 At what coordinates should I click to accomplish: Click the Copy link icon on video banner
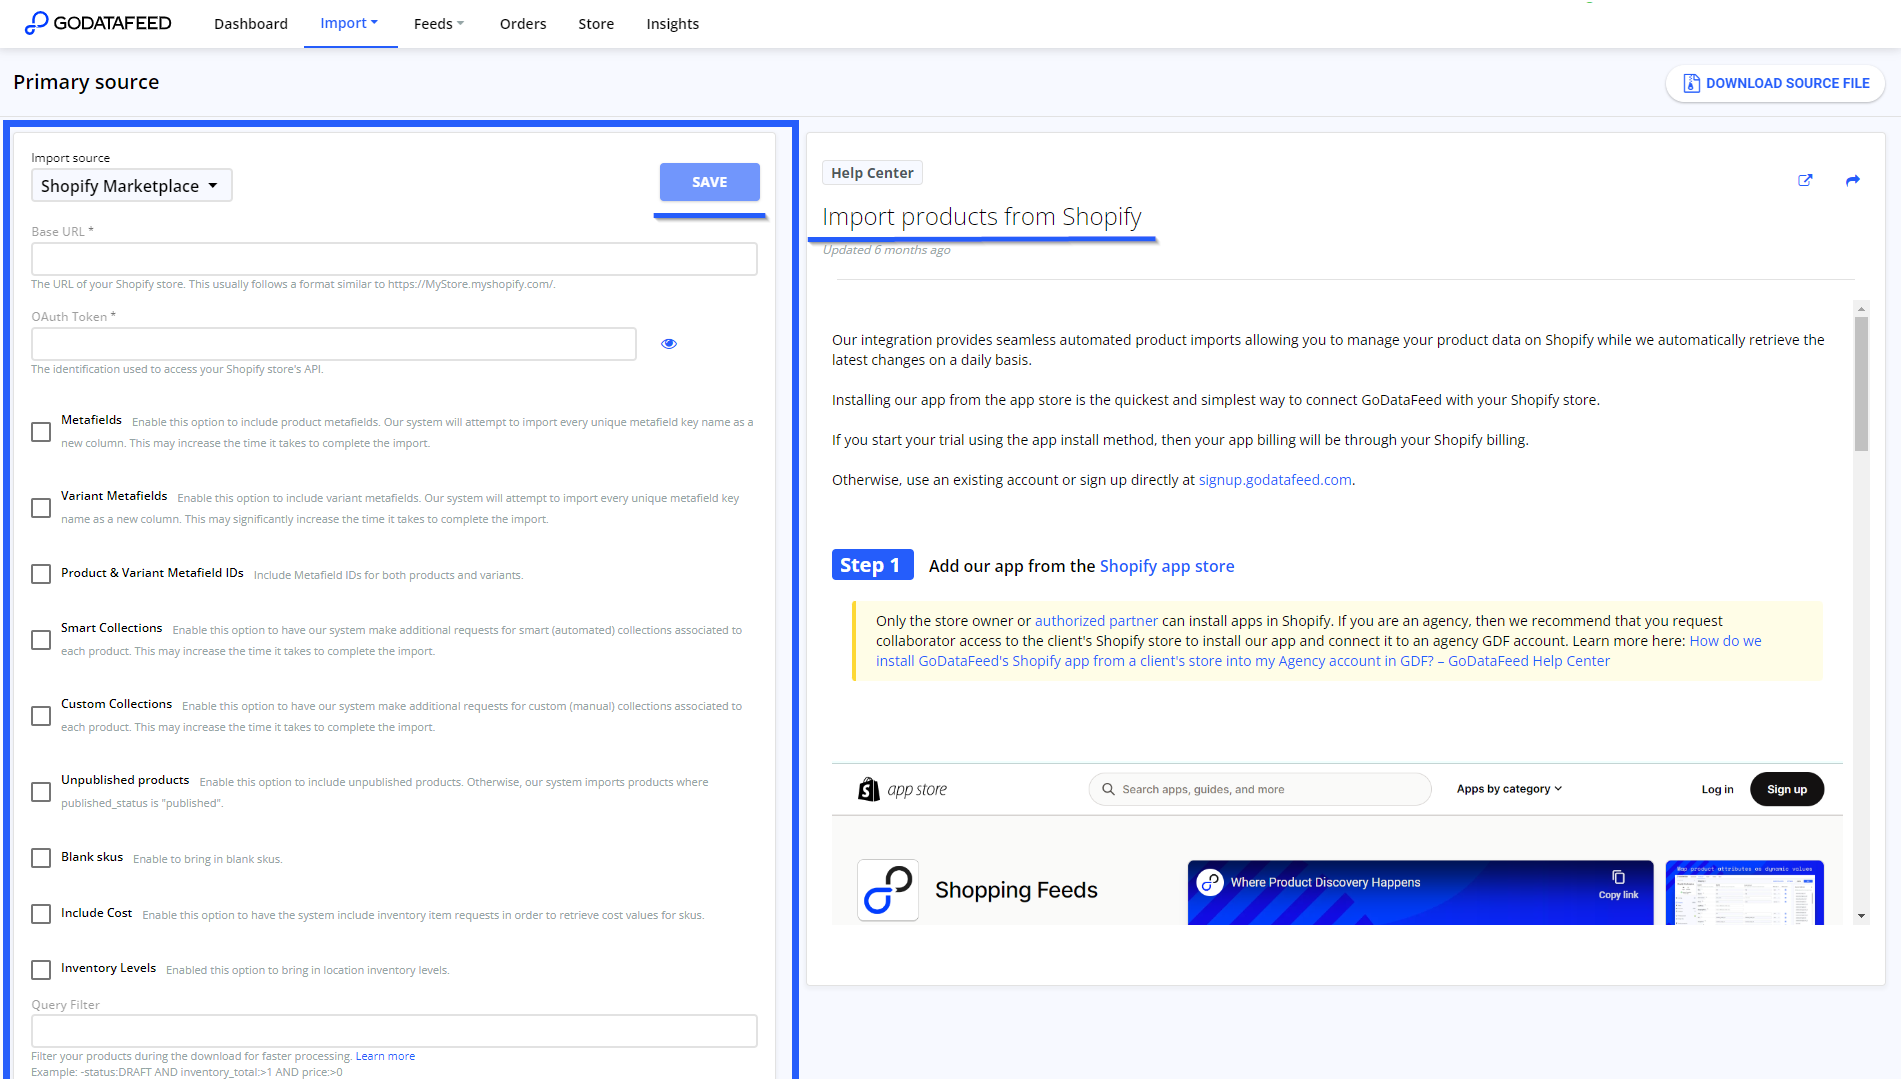tap(1618, 877)
